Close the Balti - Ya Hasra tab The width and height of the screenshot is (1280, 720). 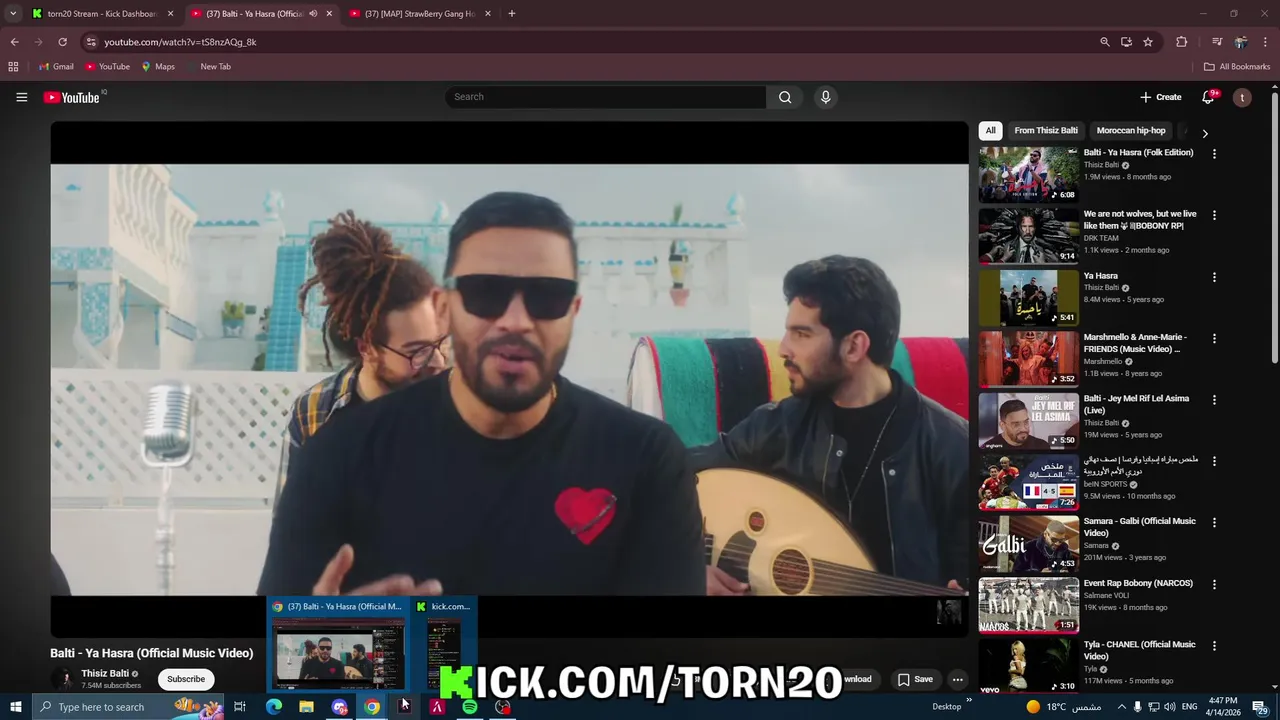(329, 14)
